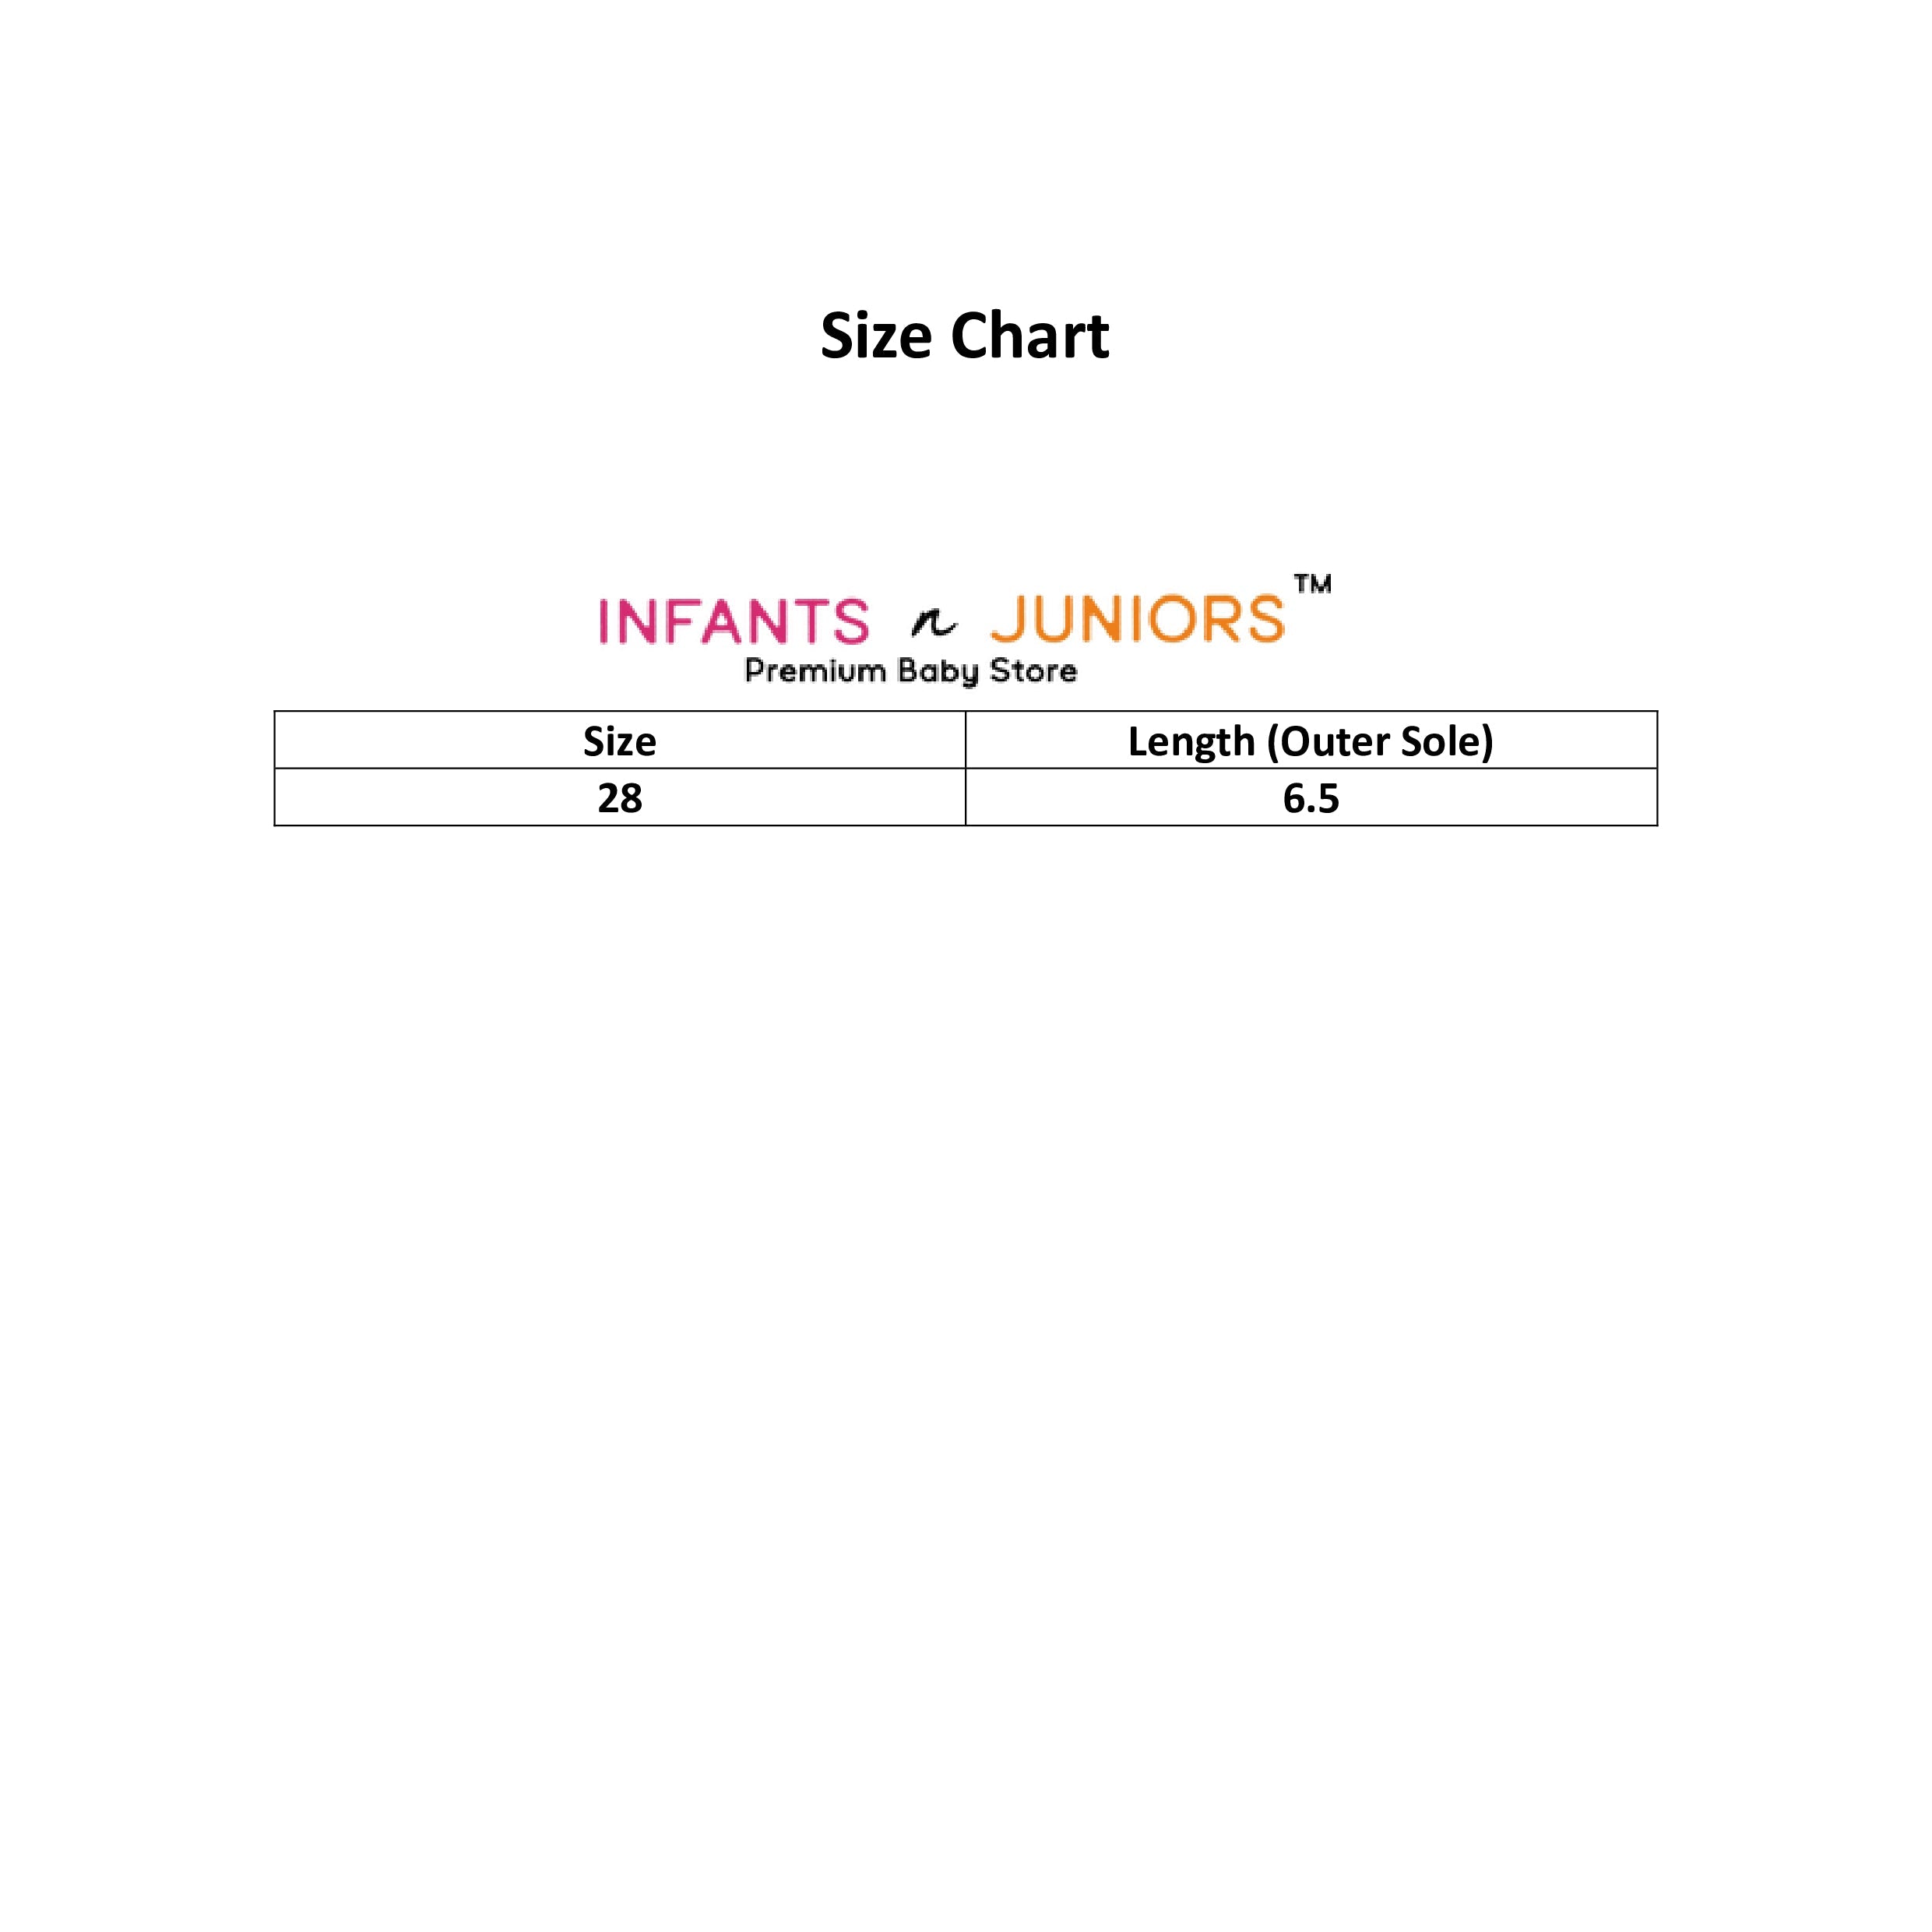Click the Length (Outer Sole) column header
This screenshot has width=1932, height=1932.
[1311, 741]
